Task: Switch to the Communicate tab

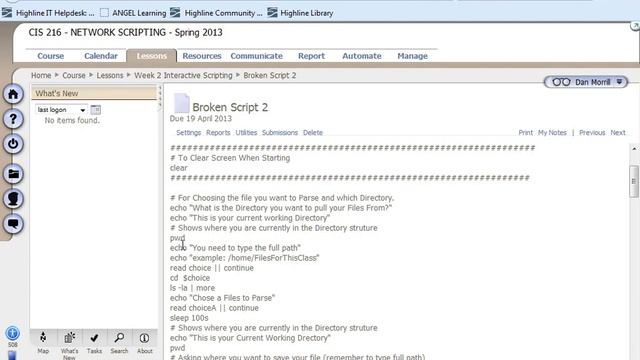Action: tap(256, 56)
